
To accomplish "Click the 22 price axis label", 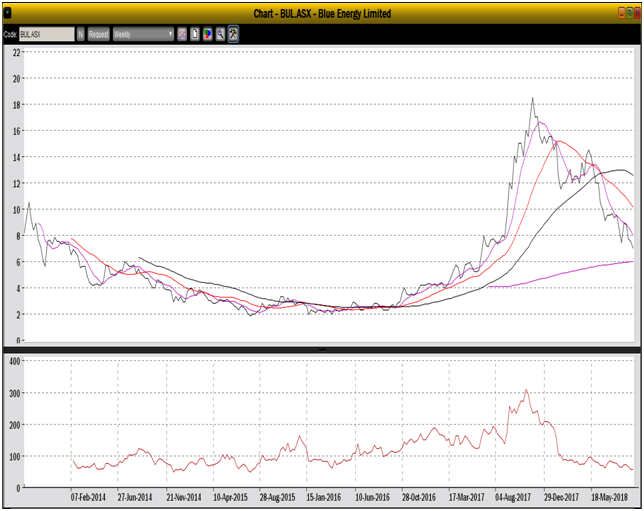I will coord(16,52).
